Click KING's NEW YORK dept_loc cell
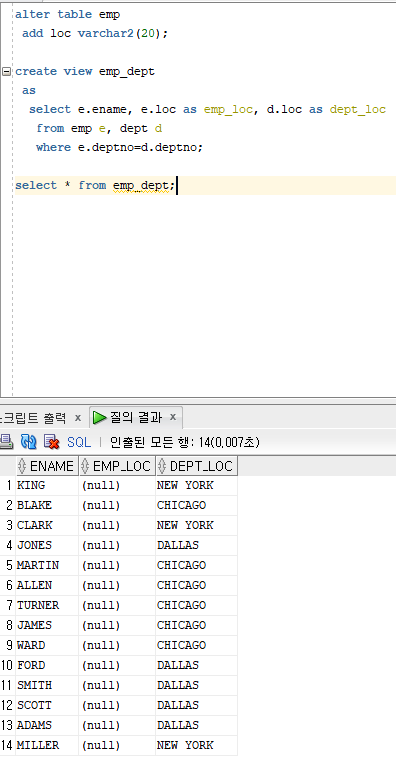This screenshot has height=766, width=396. point(197,485)
